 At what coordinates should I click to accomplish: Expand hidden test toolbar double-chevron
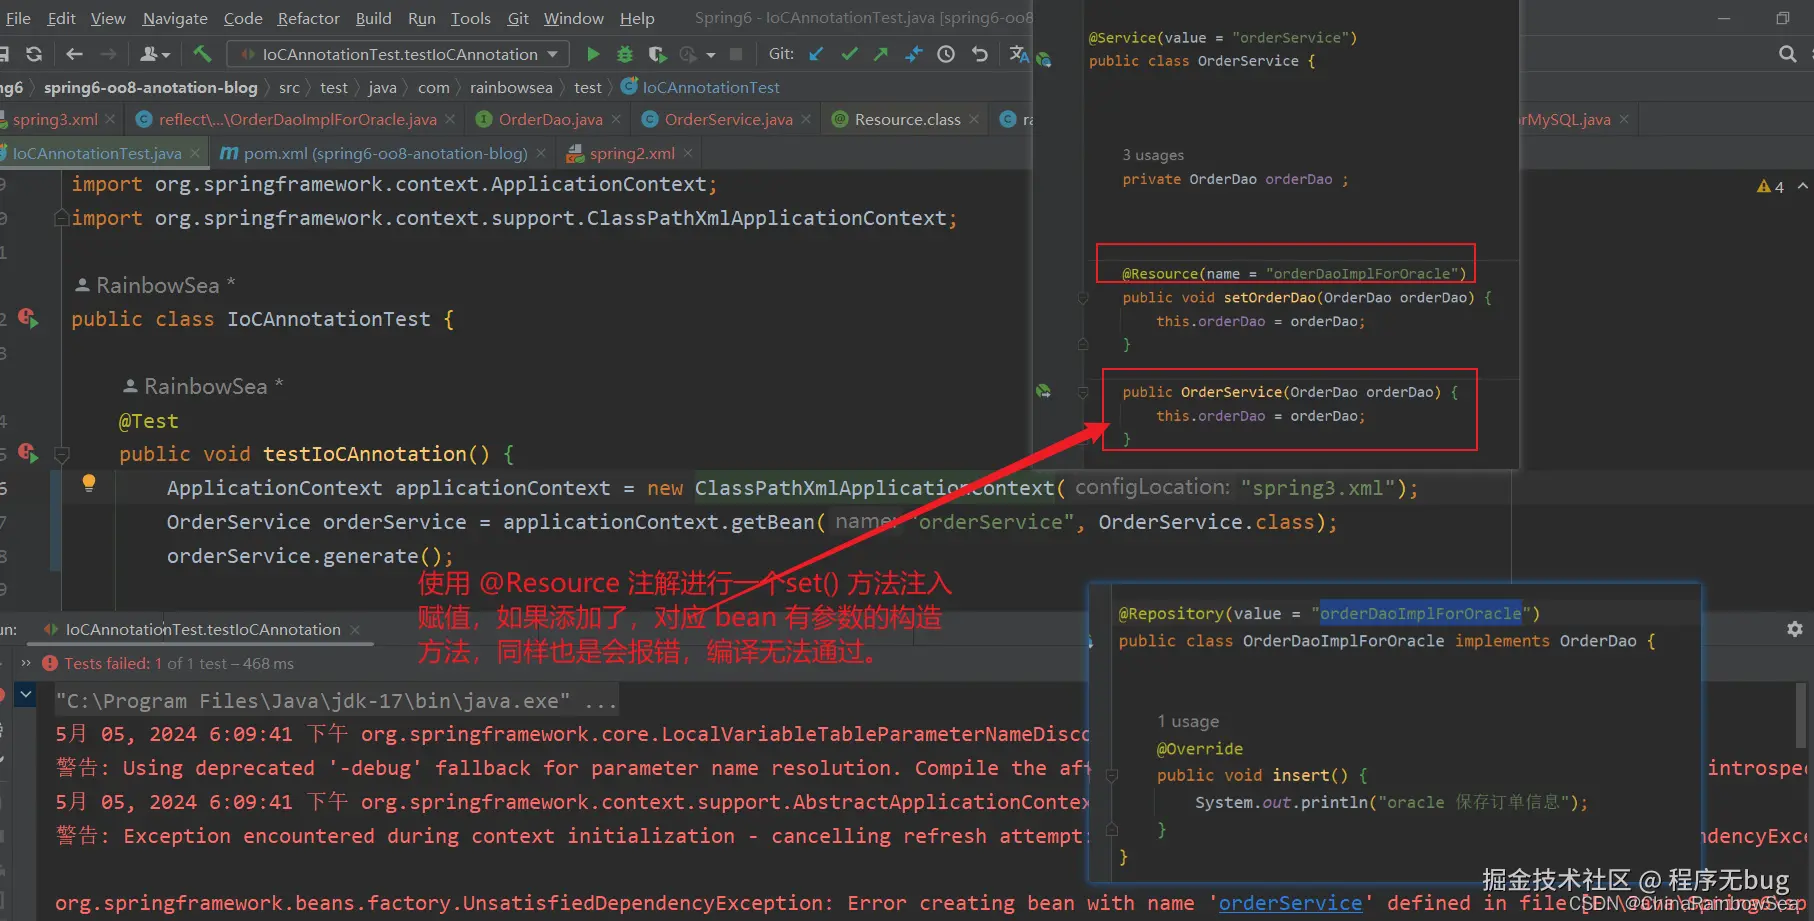26,663
